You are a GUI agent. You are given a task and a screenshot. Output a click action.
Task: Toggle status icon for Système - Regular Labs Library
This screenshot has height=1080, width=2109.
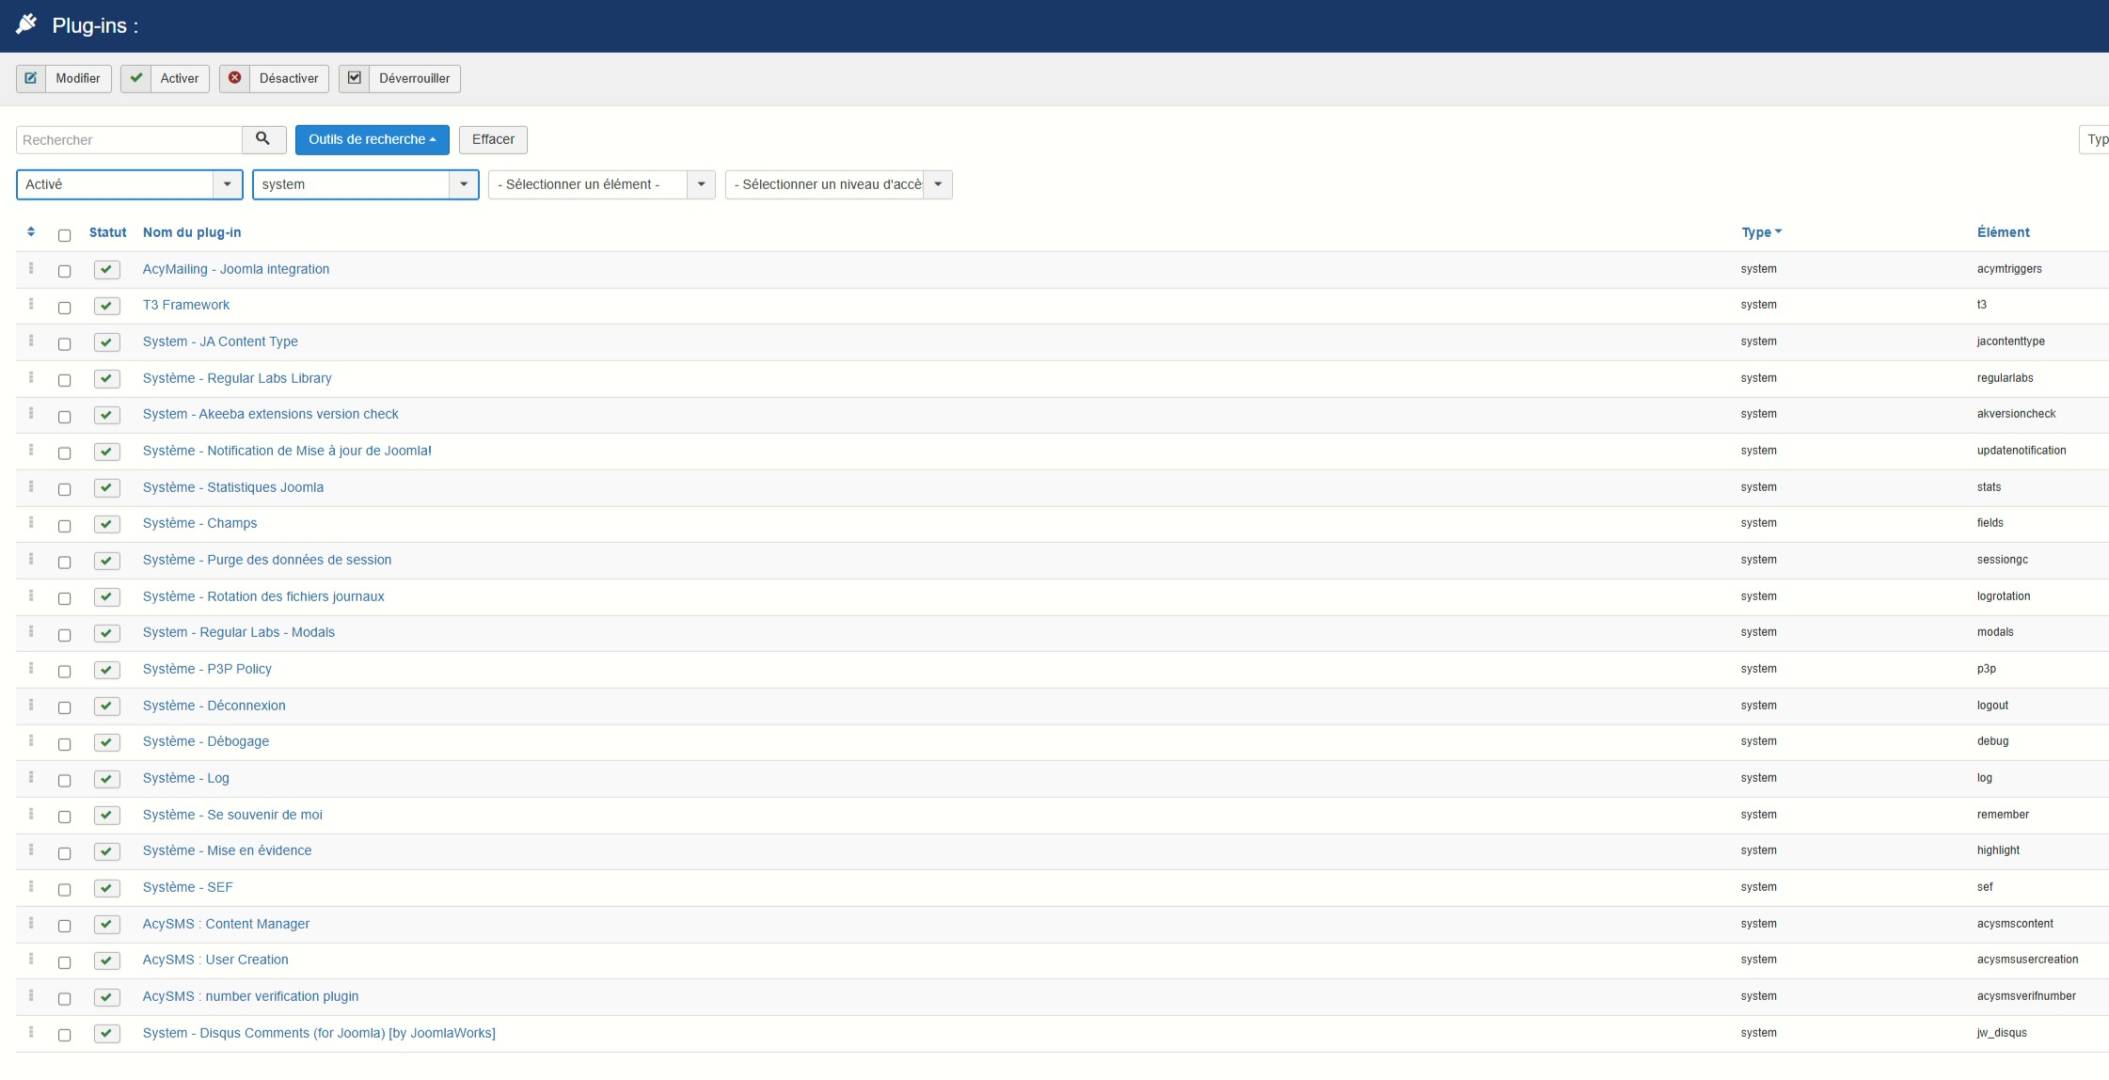[x=107, y=378]
